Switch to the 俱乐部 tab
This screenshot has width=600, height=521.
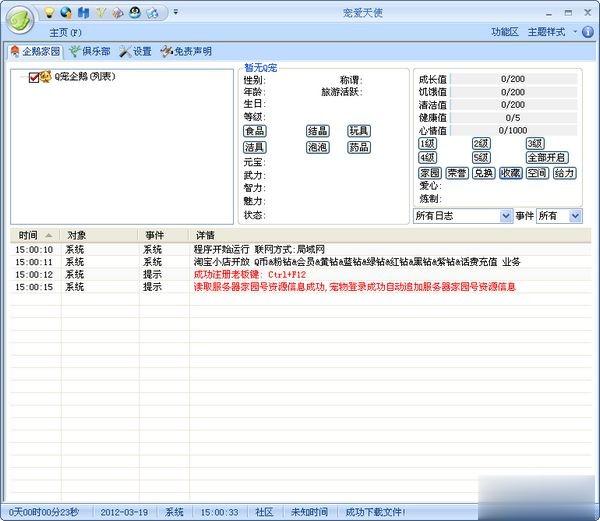(x=90, y=51)
